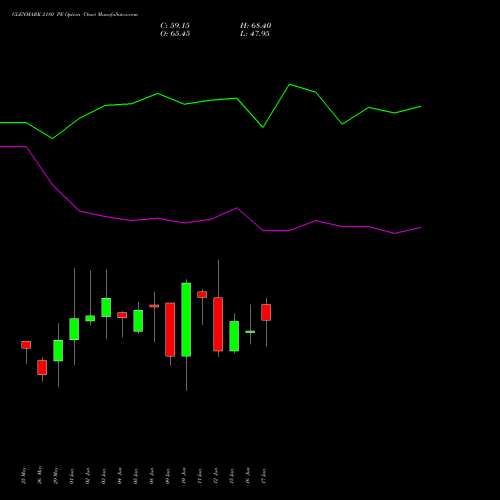Click the last red candle on 17 Jun

(266, 312)
